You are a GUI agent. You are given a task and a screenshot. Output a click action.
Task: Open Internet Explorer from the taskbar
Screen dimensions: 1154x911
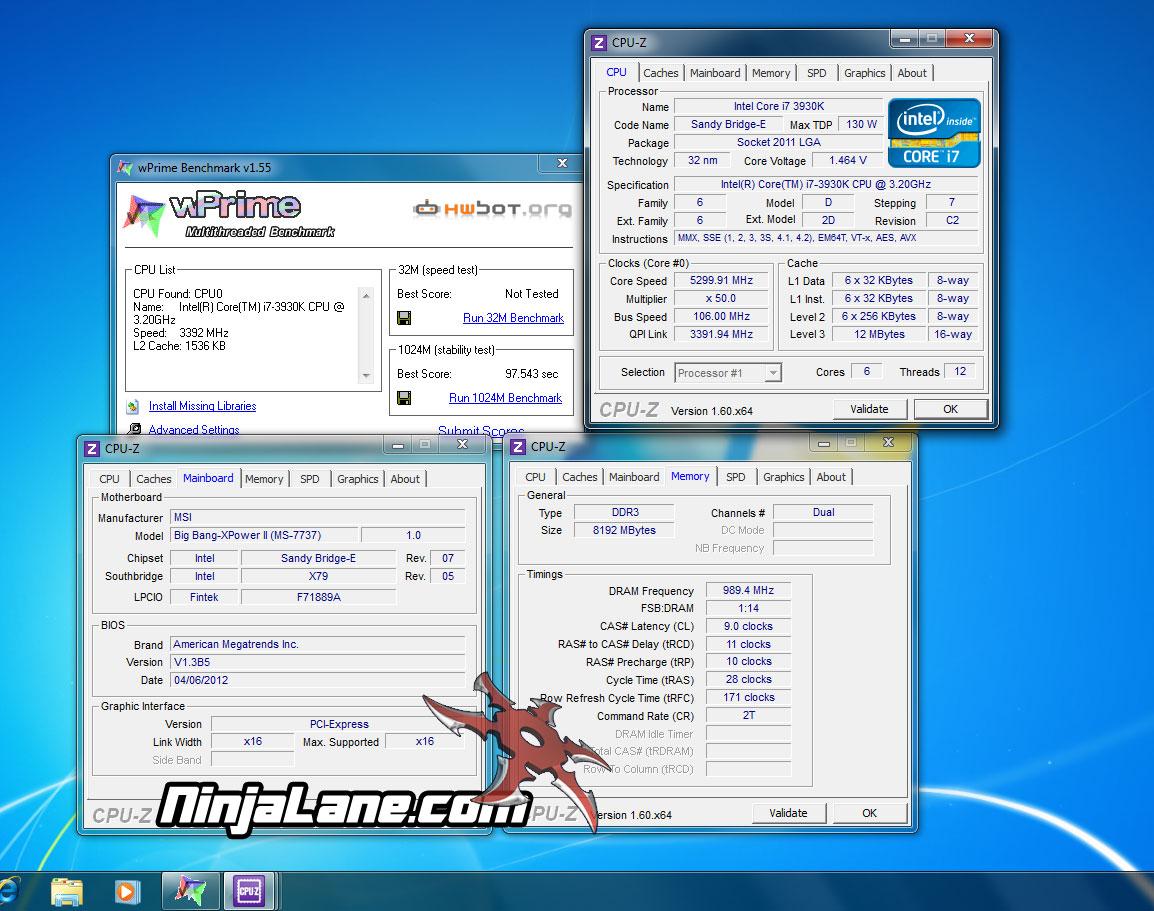[x=7, y=891]
